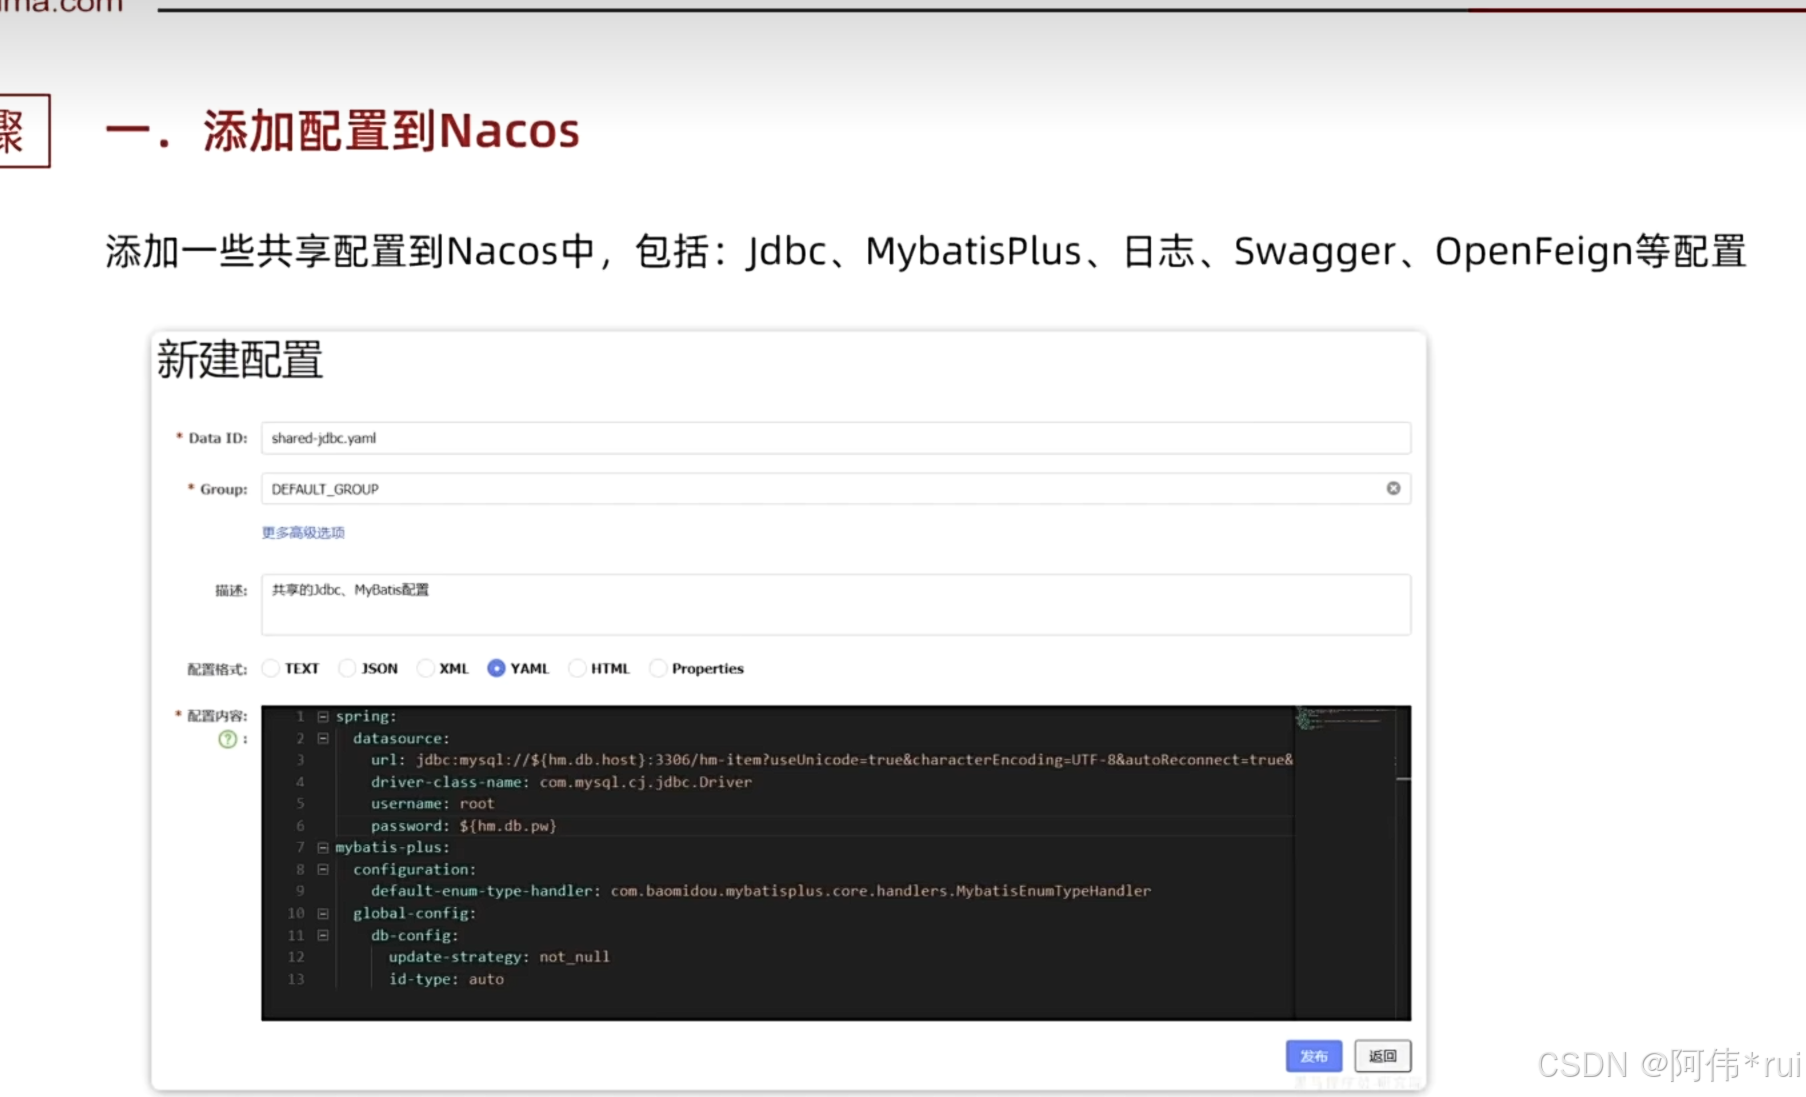Click the update-strategy: not_null line
Screen dimensions: 1806x1097
coord(499,957)
